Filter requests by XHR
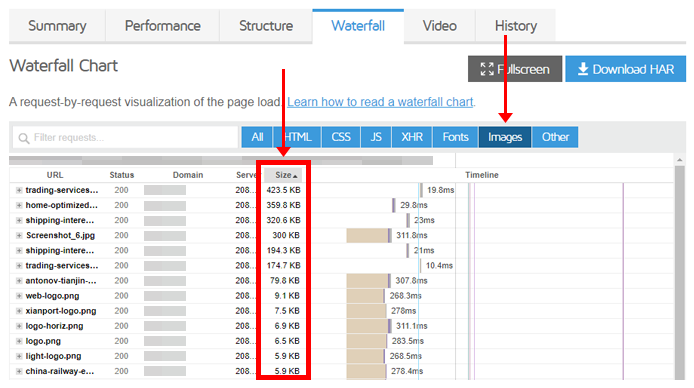 (x=412, y=137)
